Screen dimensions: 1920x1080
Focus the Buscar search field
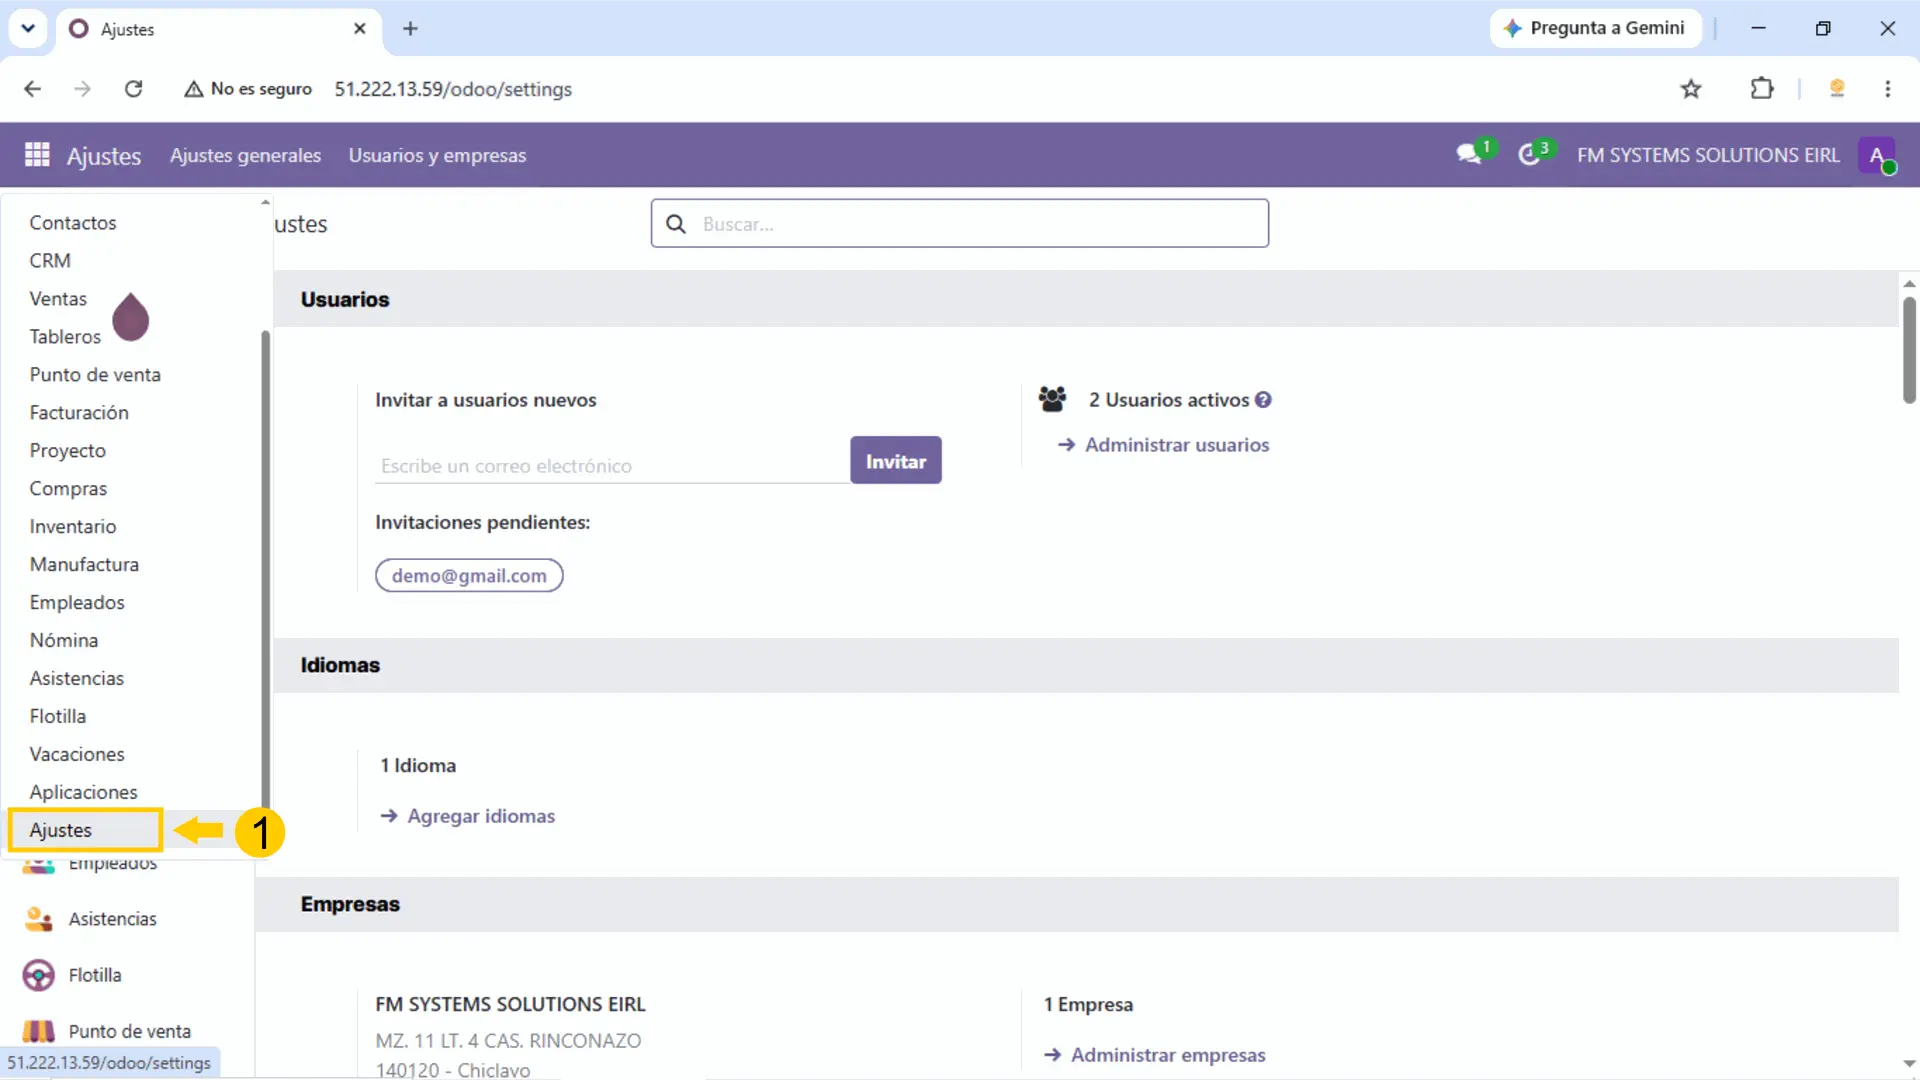[x=960, y=224]
